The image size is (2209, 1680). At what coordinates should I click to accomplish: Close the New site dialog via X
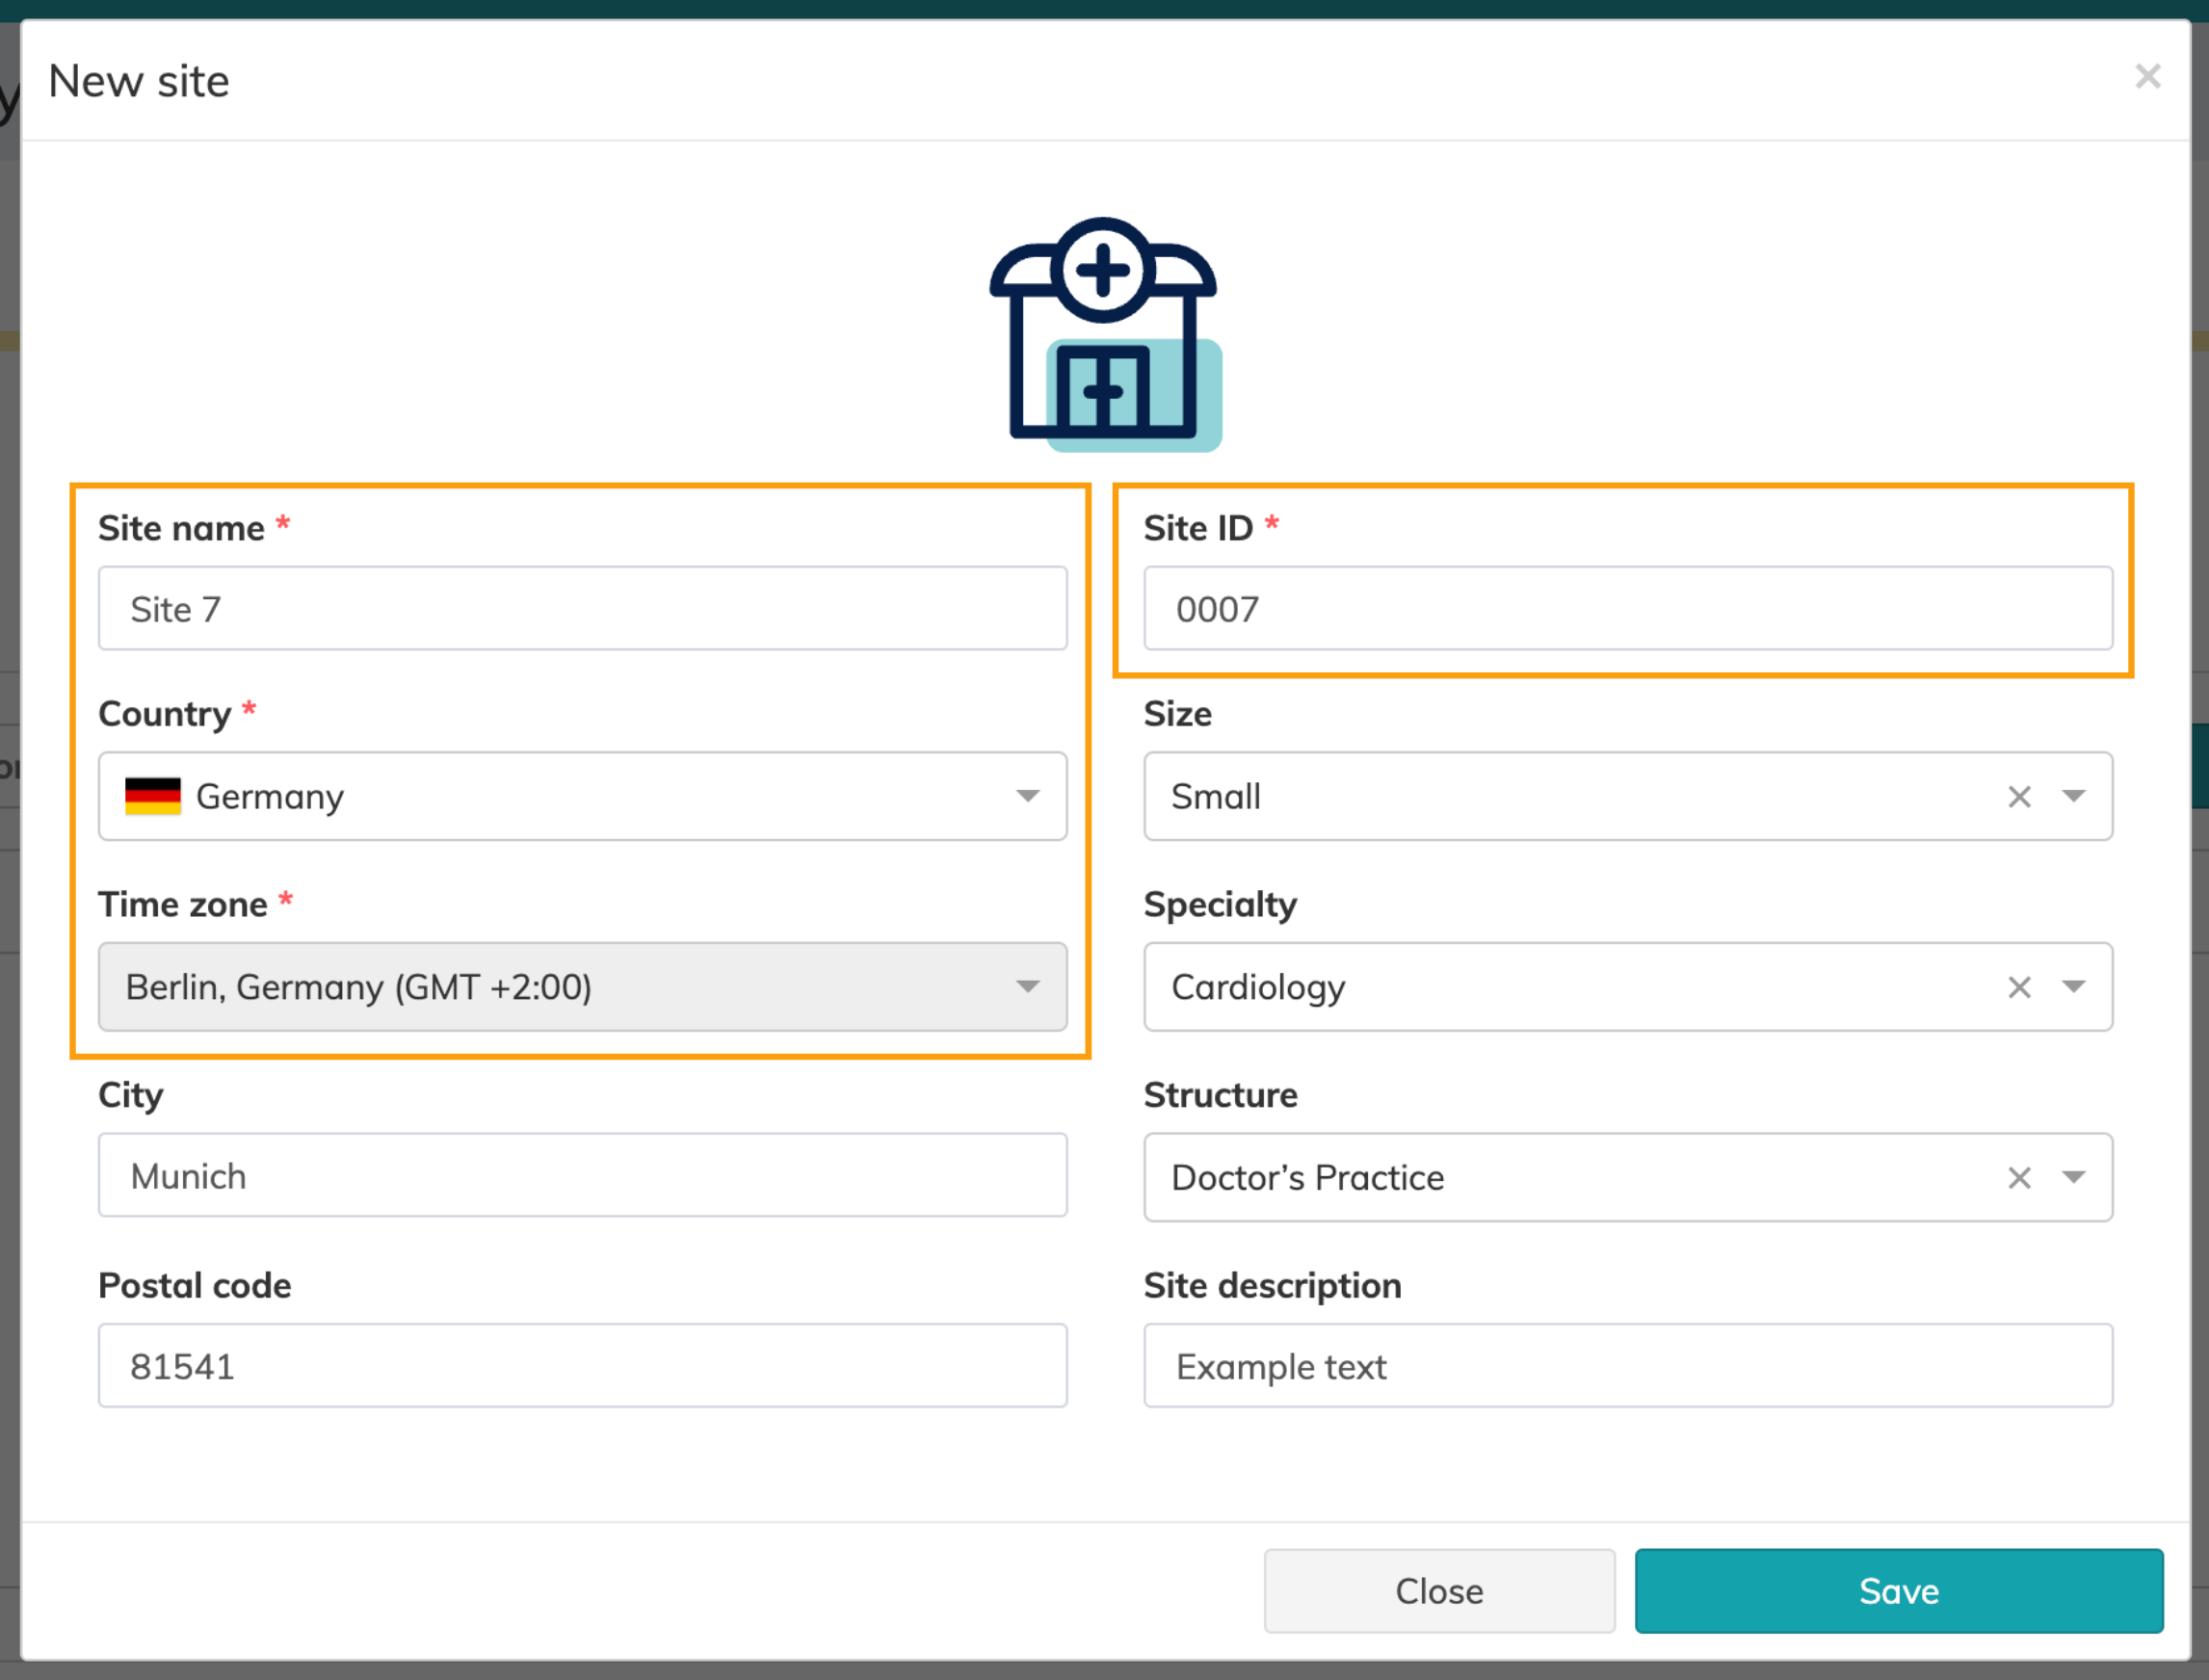(2147, 77)
